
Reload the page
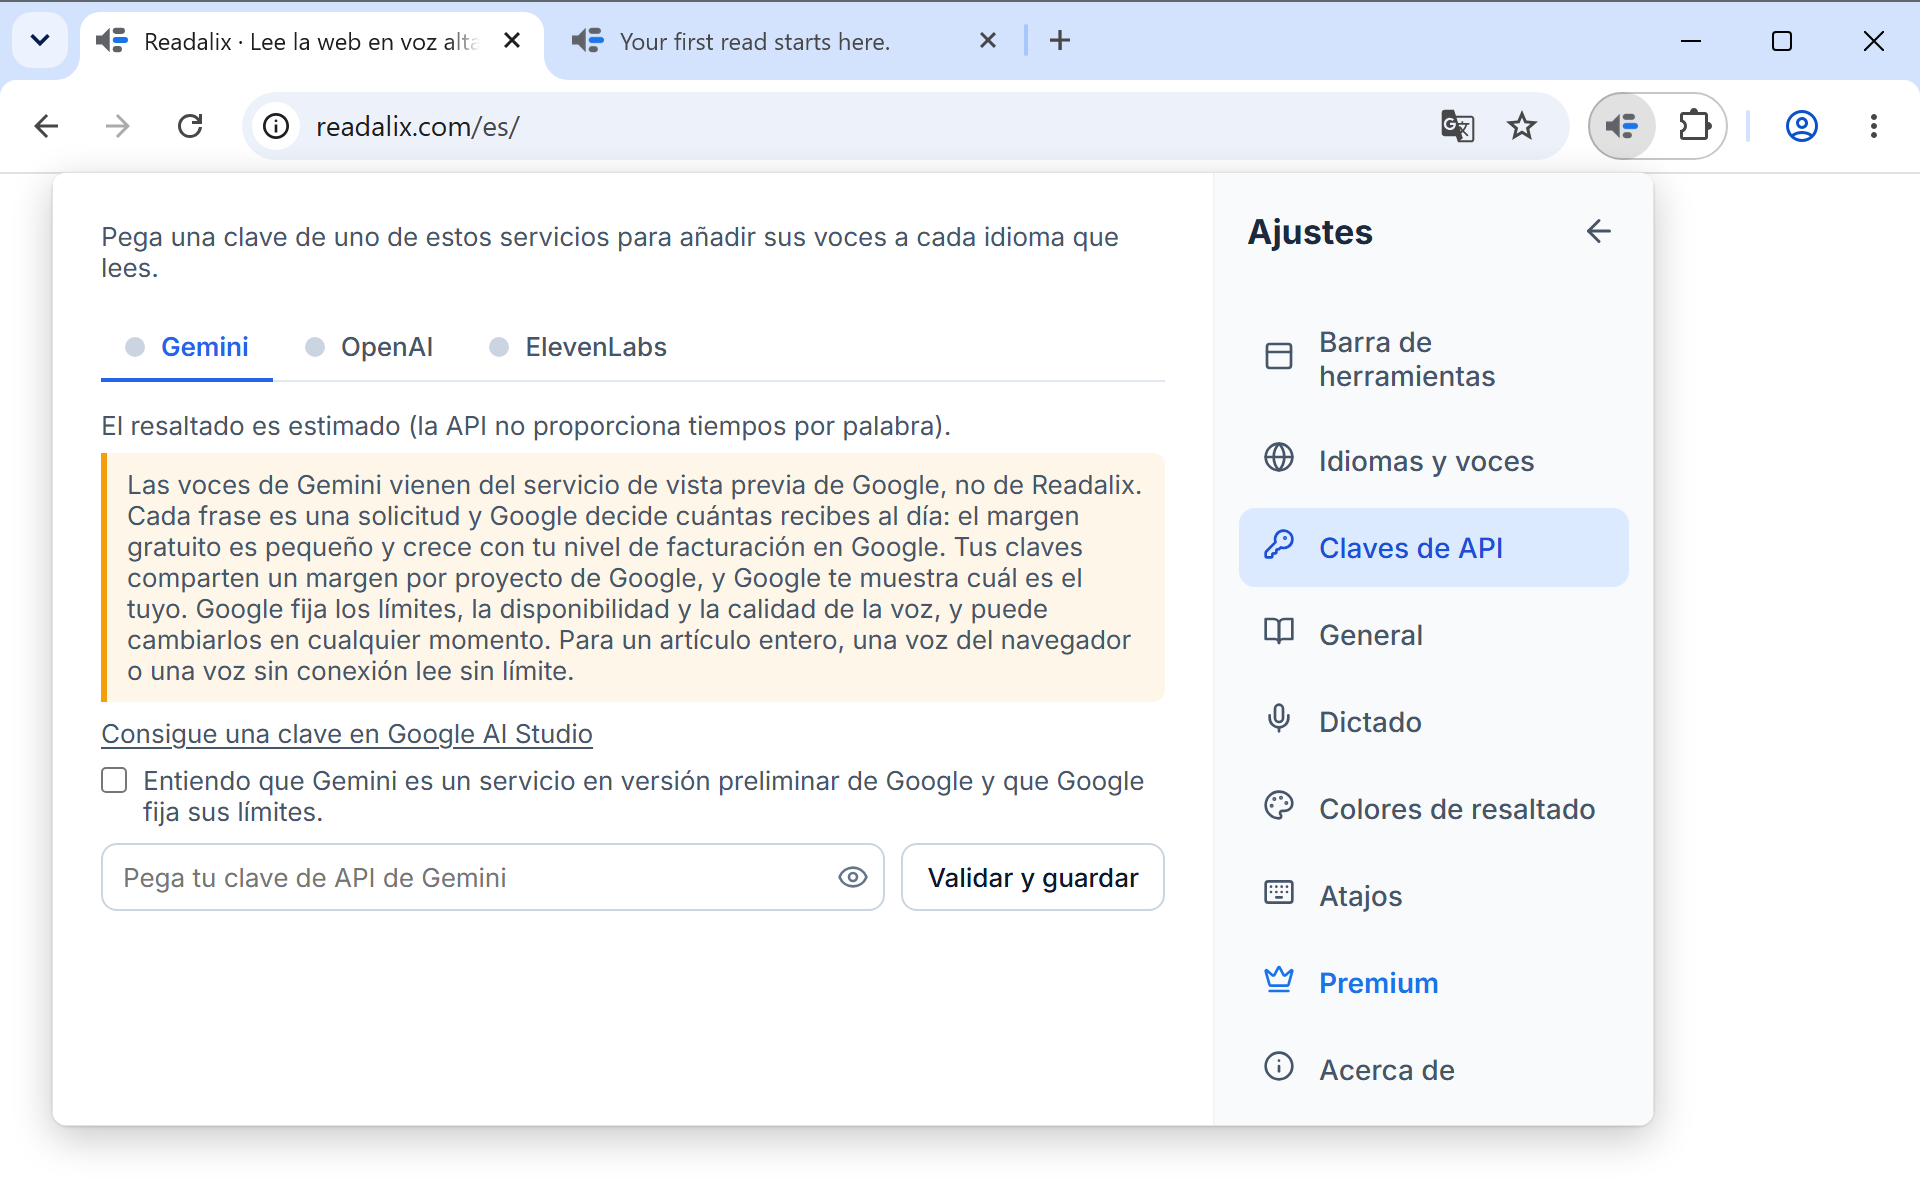190,126
